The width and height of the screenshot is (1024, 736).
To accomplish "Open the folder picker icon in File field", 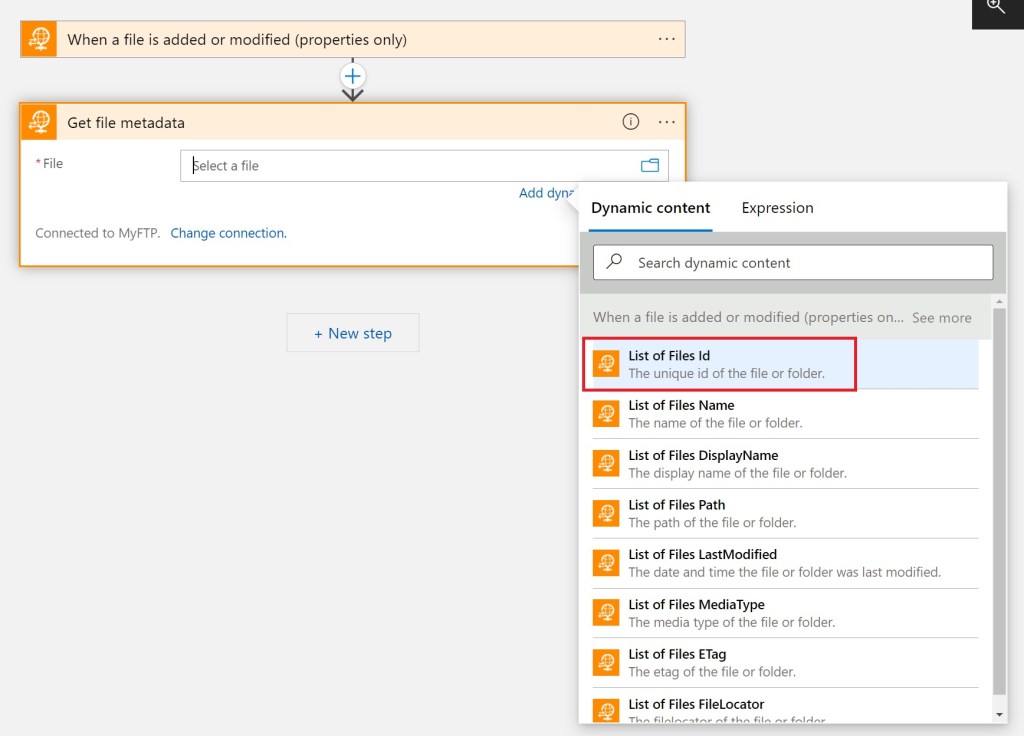I will click(x=650, y=166).
